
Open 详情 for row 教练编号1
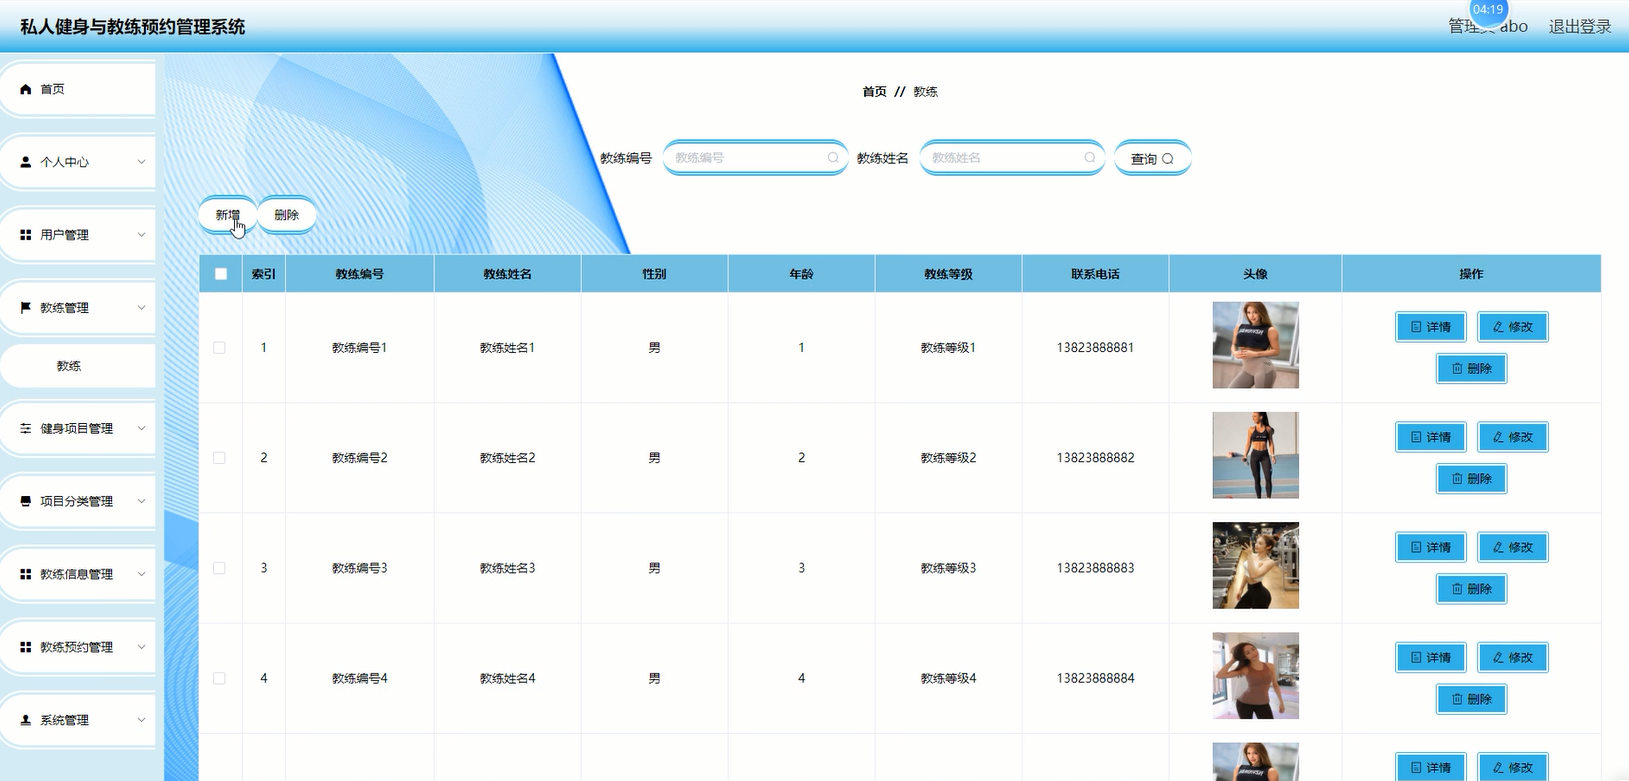[1431, 327]
